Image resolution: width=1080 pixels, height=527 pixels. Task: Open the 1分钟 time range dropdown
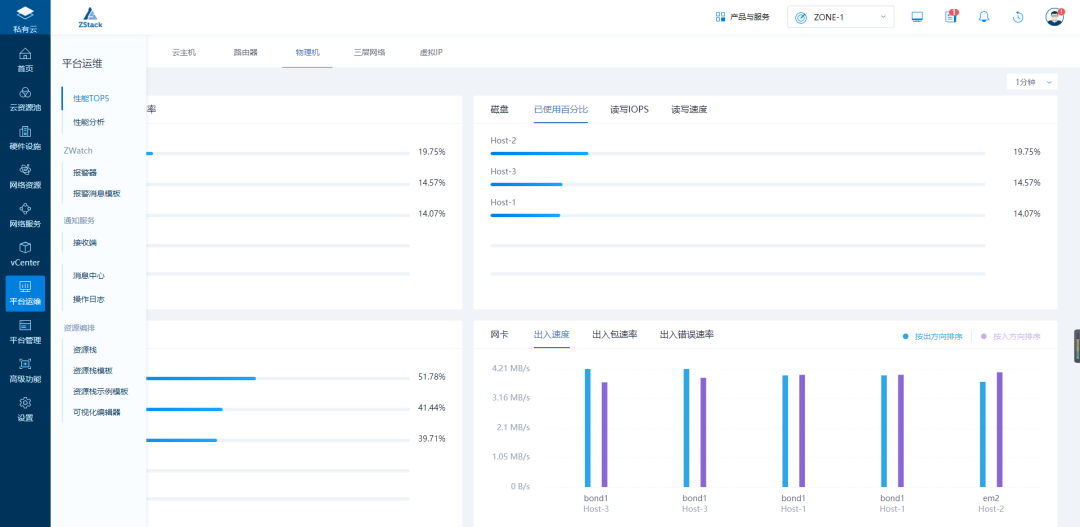tap(1031, 82)
